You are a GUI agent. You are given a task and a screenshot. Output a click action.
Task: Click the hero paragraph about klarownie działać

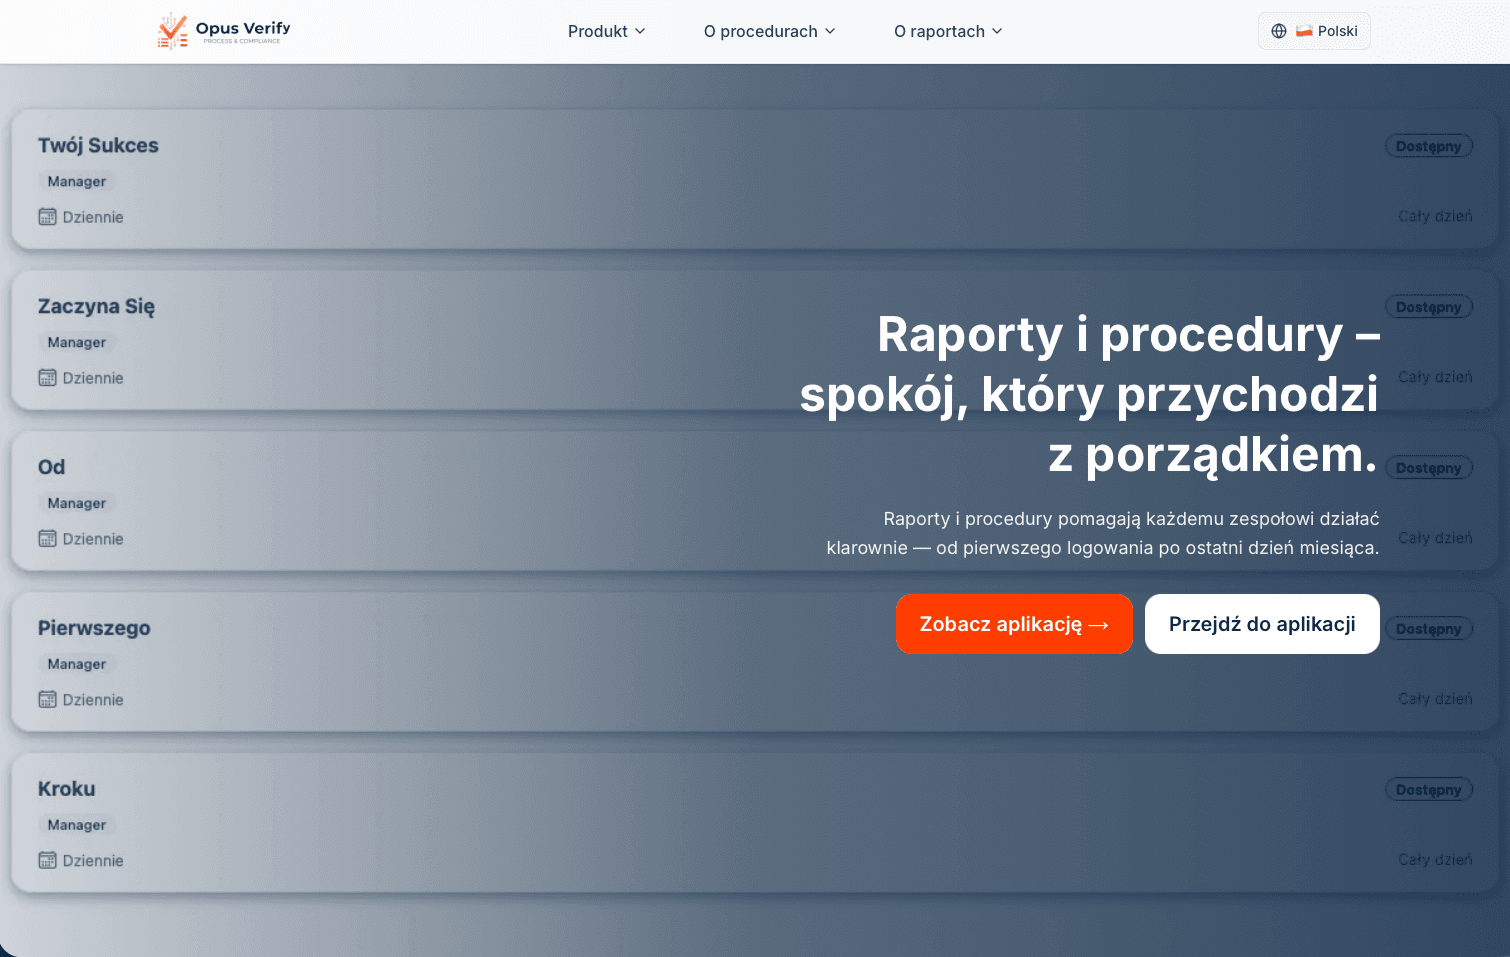1103,533
